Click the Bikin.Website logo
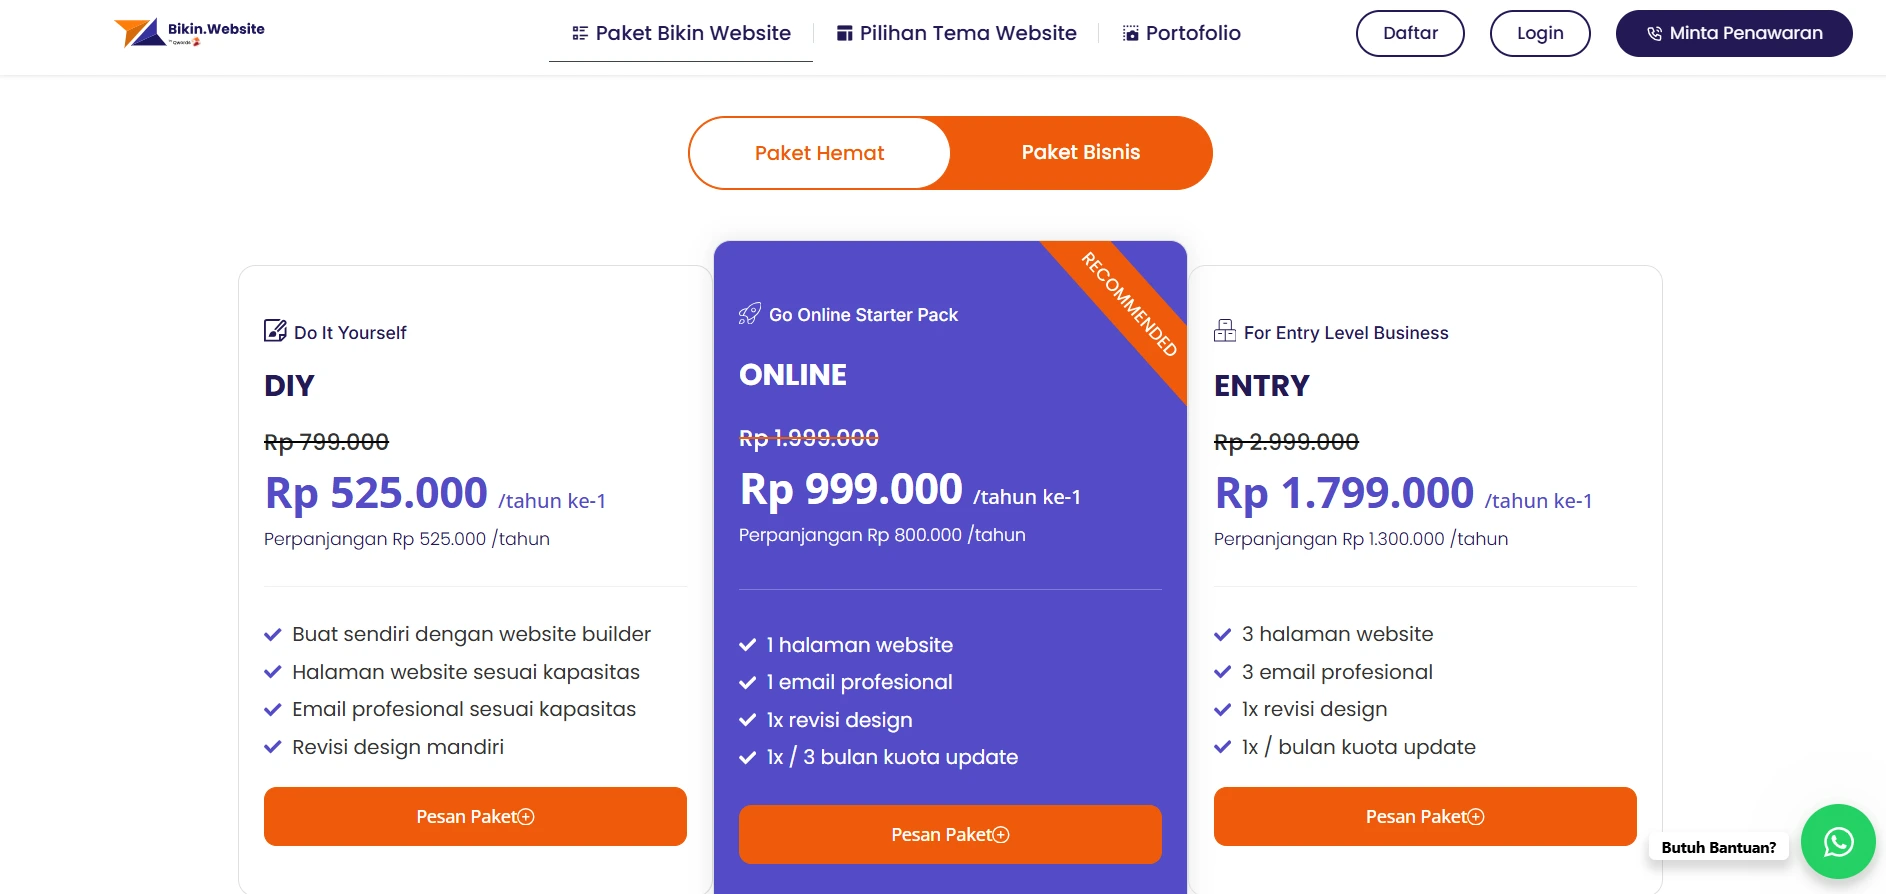The image size is (1886, 894). pyautogui.click(x=189, y=33)
